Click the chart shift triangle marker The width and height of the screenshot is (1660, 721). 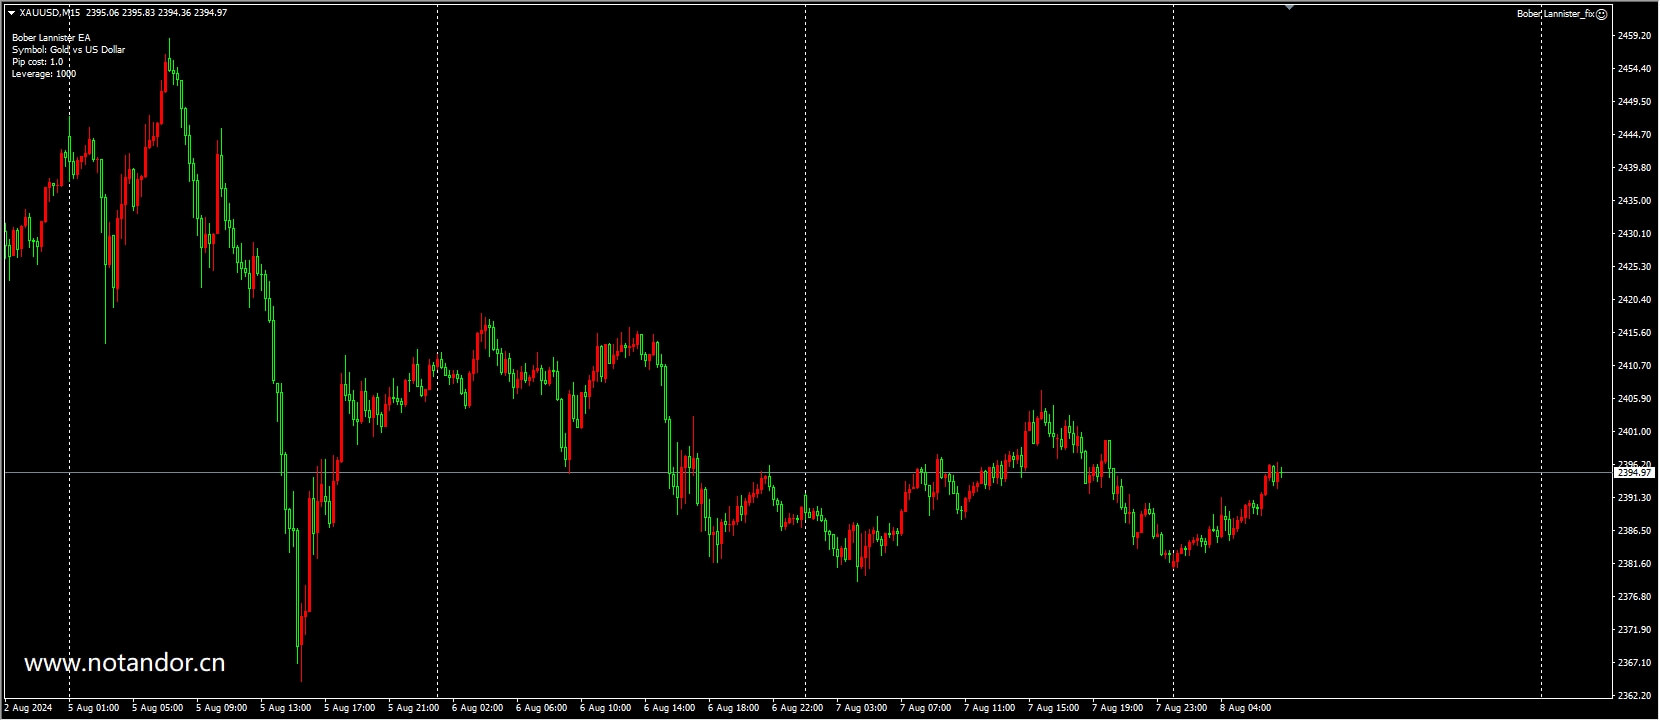pyautogui.click(x=1289, y=7)
